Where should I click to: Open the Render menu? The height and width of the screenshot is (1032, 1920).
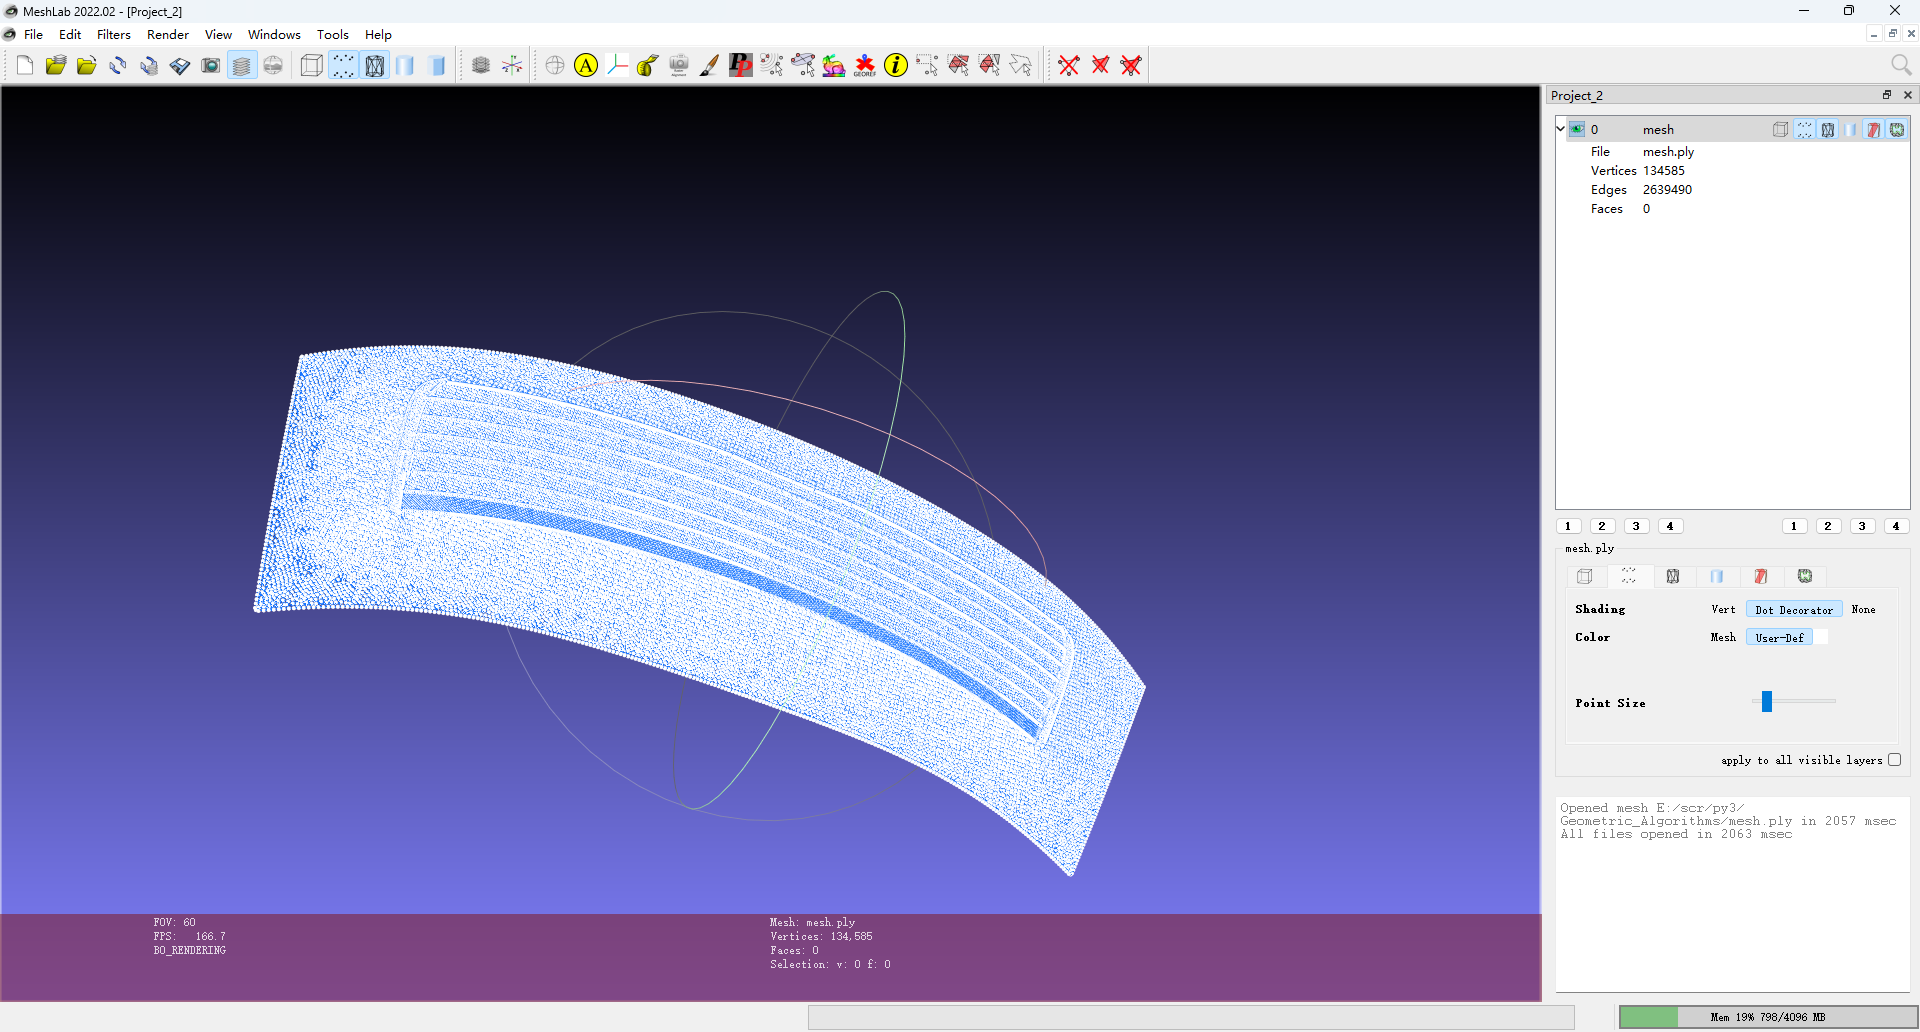click(x=168, y=34)
